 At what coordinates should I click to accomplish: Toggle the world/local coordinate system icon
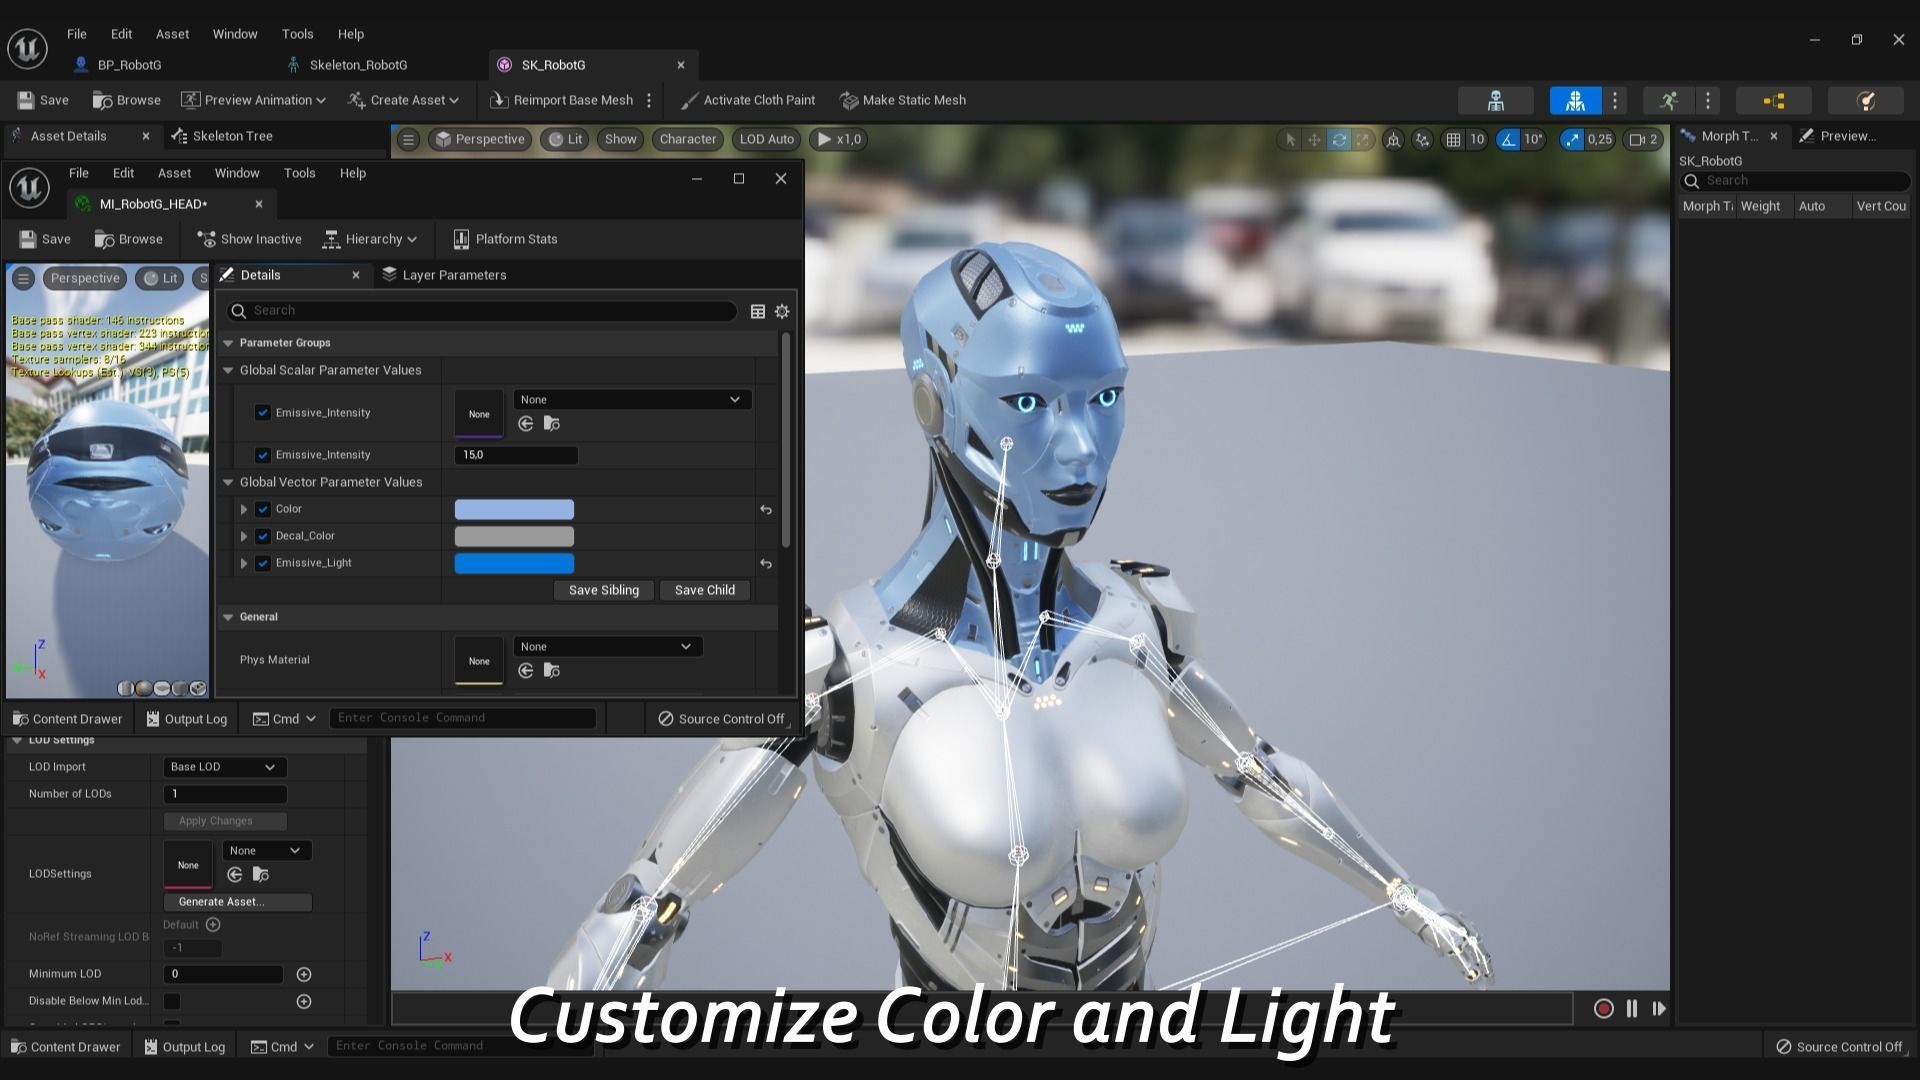point(1393,139)
